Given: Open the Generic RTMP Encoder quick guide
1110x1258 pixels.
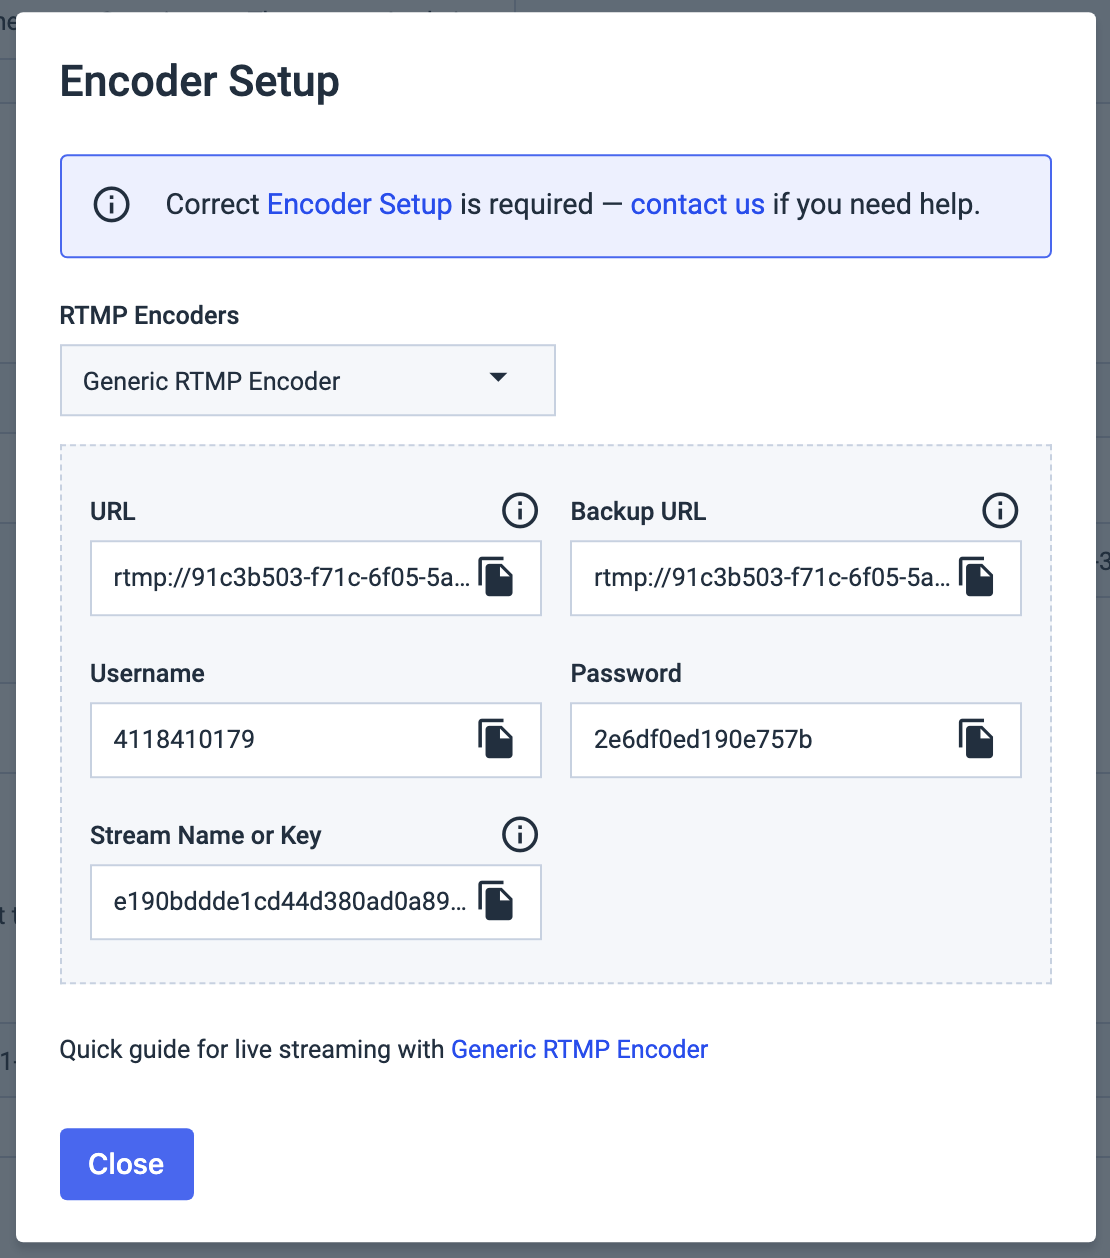Looking at the screenshot, I should coord(579,1049).
